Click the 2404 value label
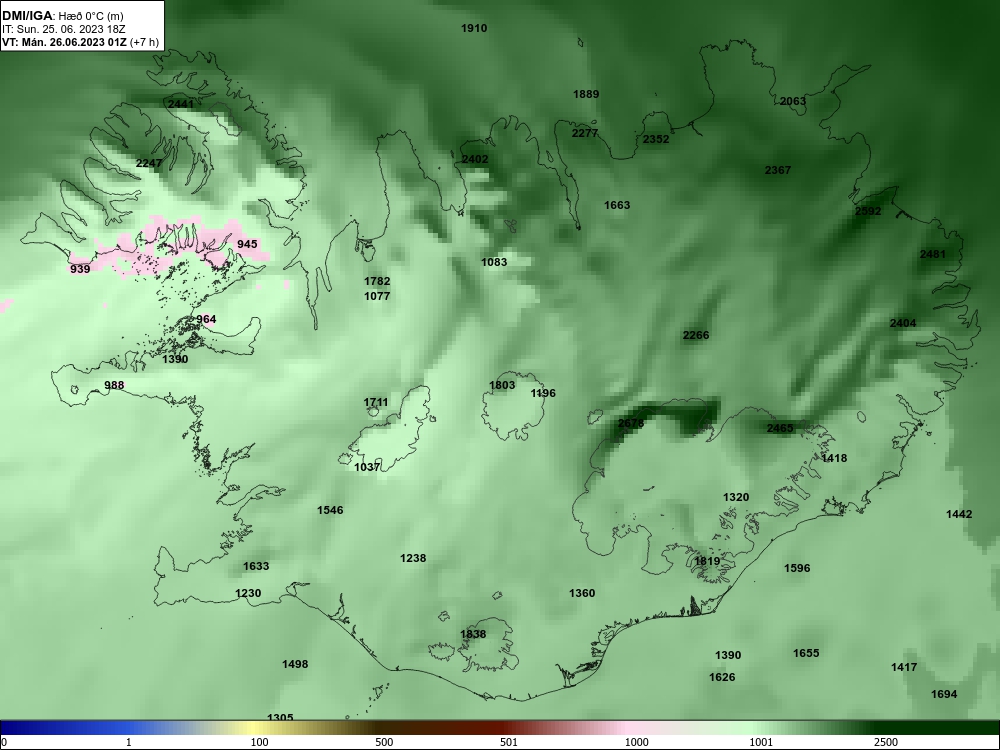Viewport: 1000px width, 750px height. (x=903, y=323)
